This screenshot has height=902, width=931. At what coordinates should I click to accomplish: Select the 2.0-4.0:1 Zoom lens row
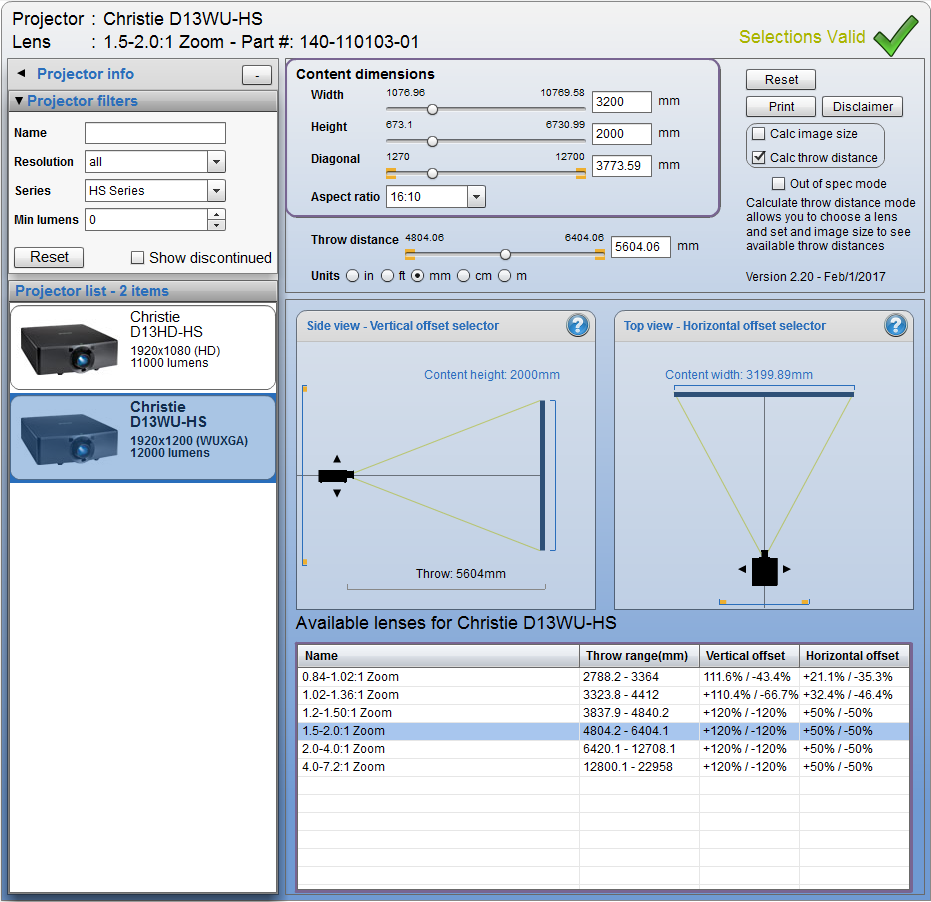(603, 749)
